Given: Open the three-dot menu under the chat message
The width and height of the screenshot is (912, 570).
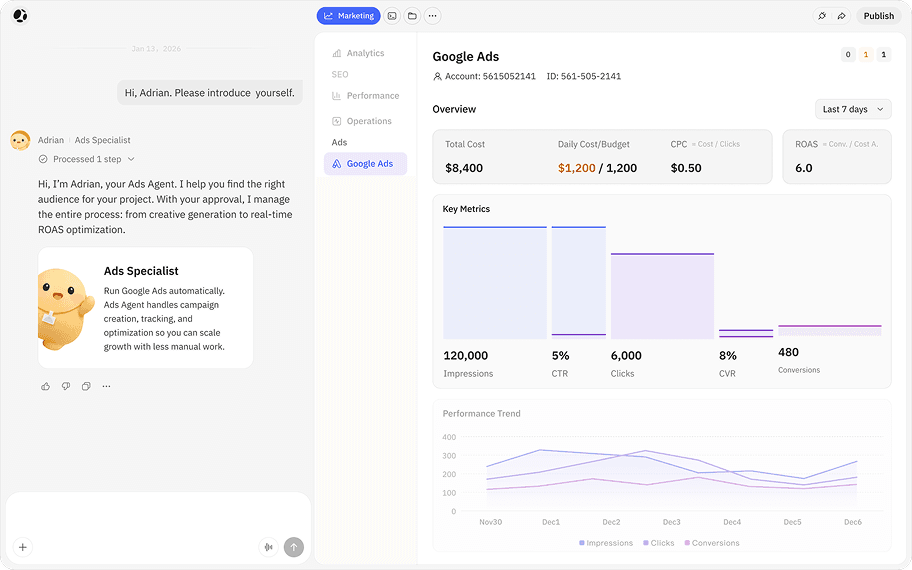Looking at the screenshot, I should [106, 386].
